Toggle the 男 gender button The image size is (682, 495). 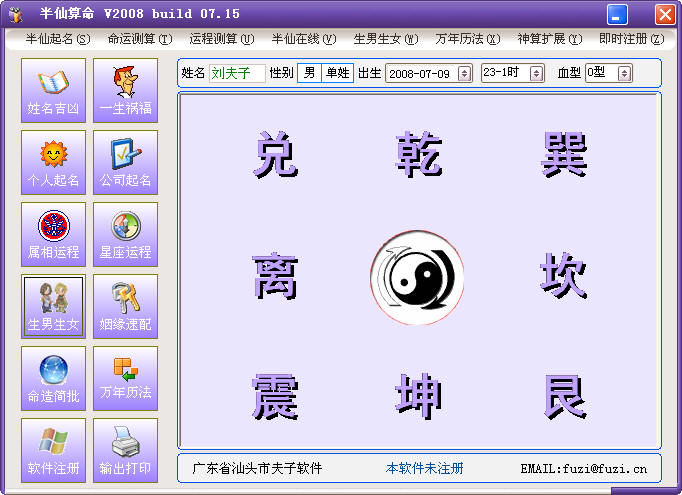tap(309, 73)
